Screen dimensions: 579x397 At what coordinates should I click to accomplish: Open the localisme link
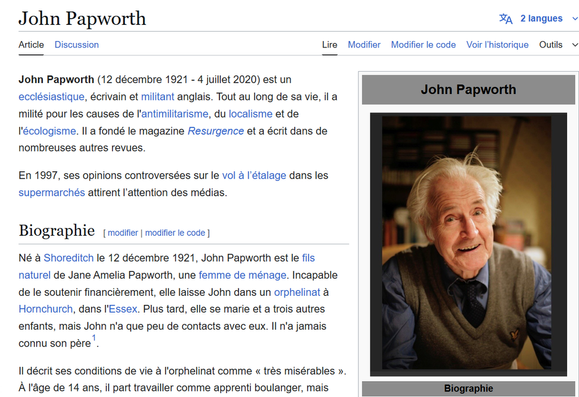click(250, 114)
